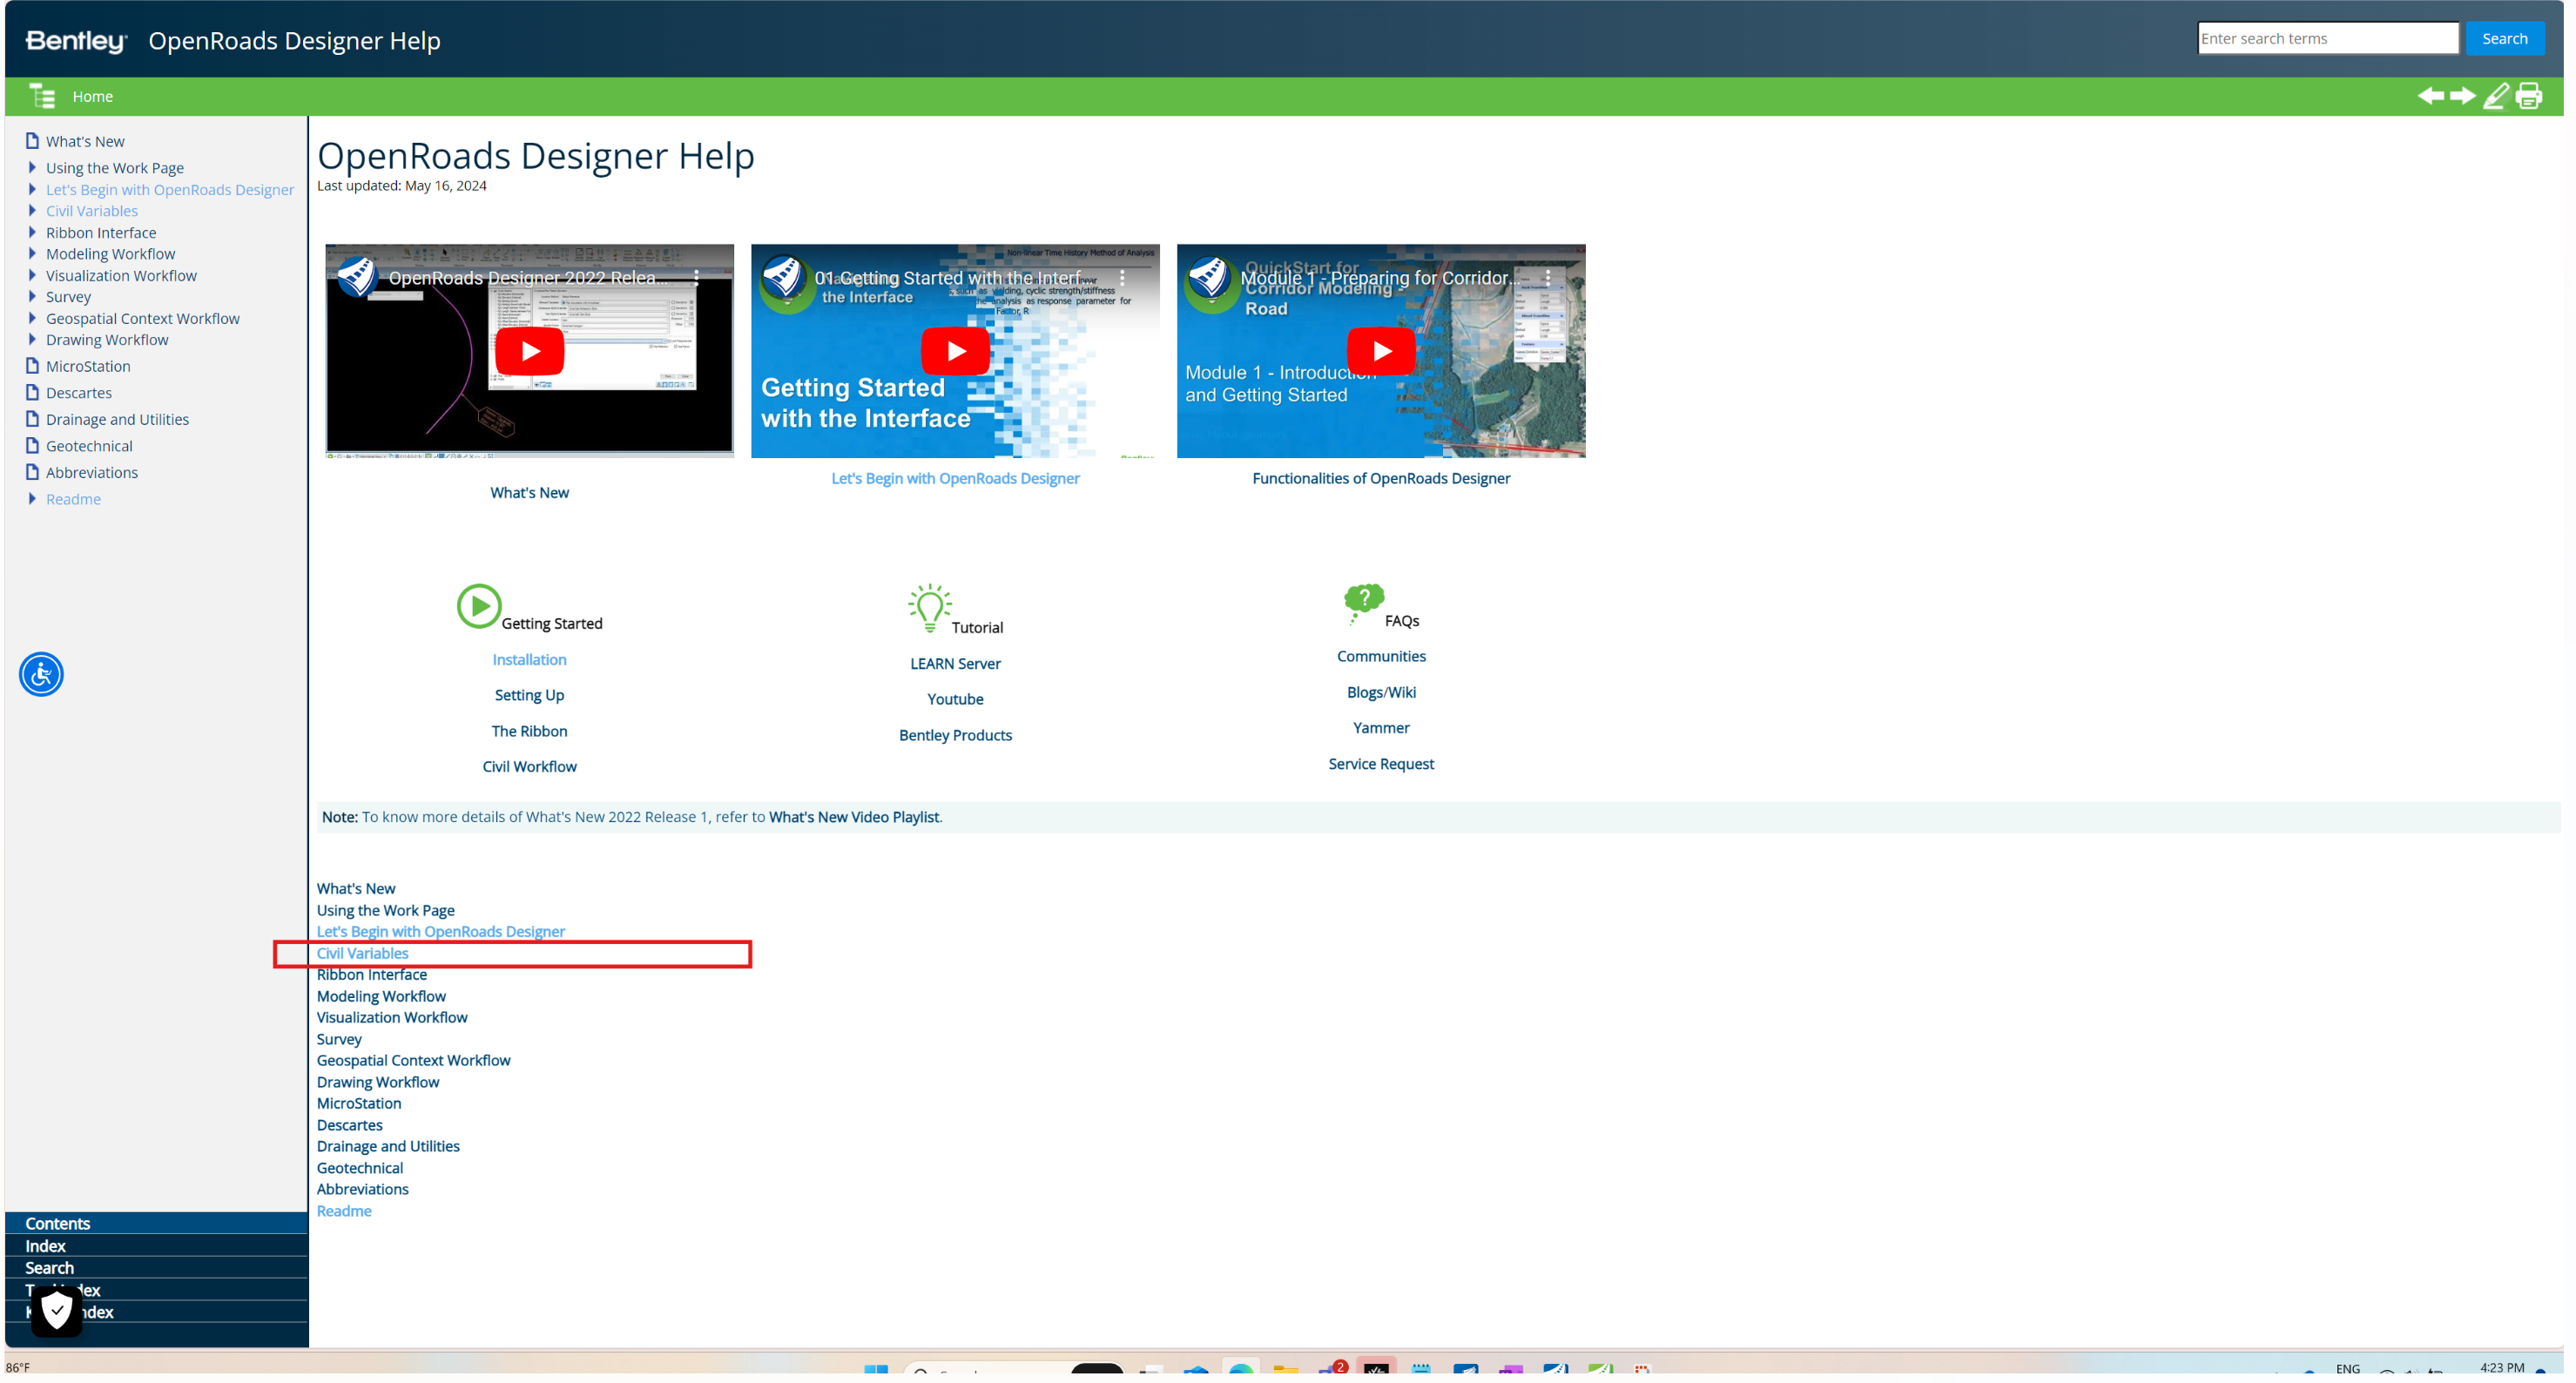Expand the Readme tree node arrow
Viewport: 2576px width, 1383px height.
(32, 499)
